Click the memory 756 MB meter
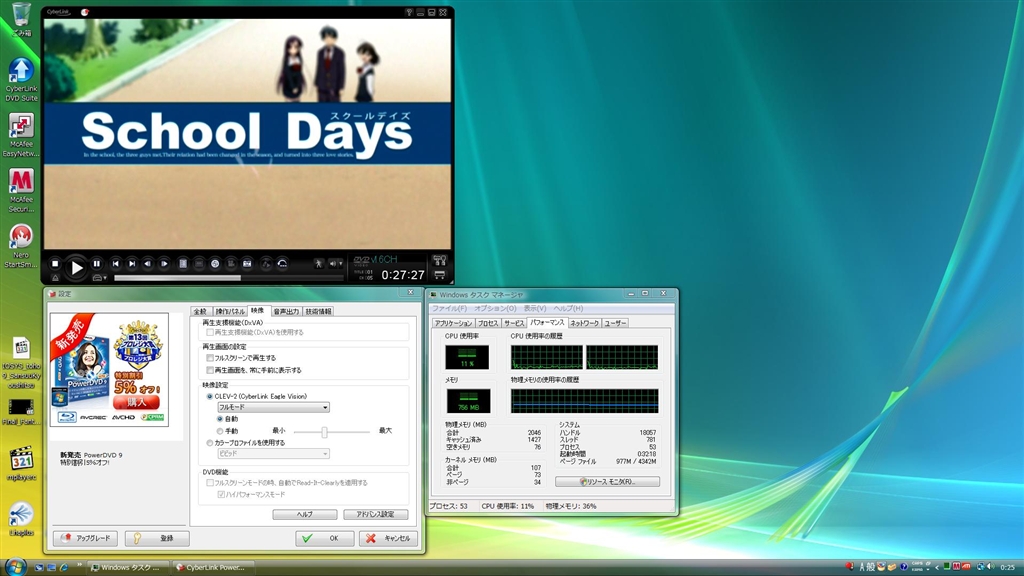The image size is (1024, 576). pyautogui.click(x=468, y=401)
